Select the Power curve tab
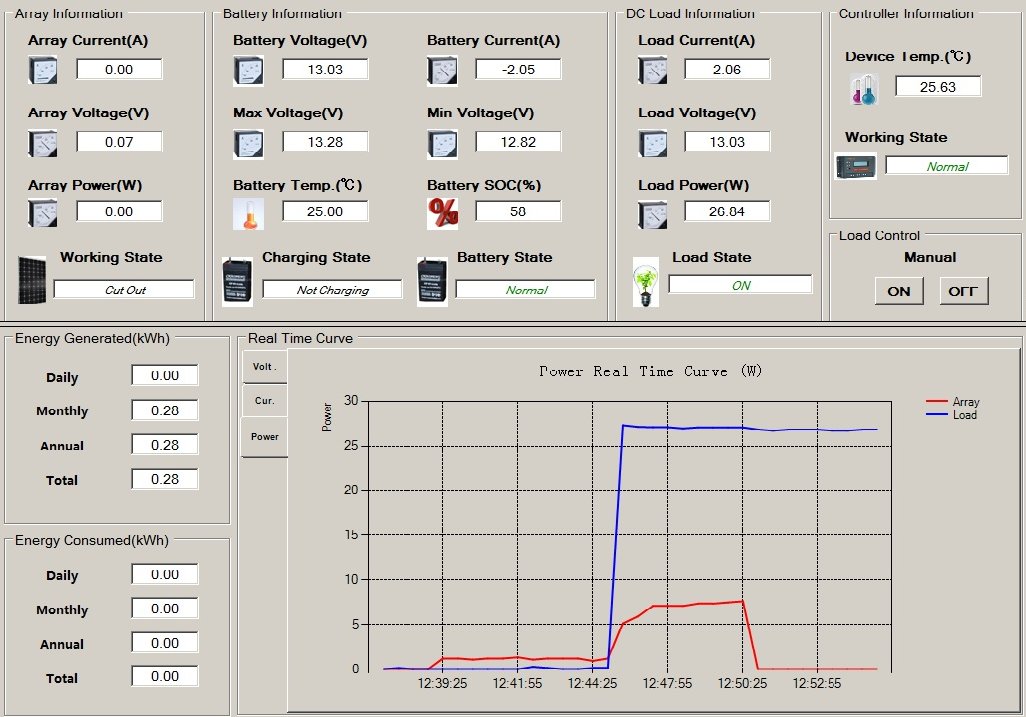The image size is (1026, 717). tap(264, 437)
